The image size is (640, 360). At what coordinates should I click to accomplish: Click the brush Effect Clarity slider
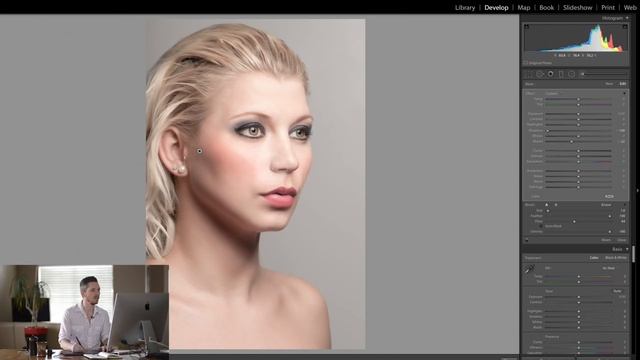point(578,151)
